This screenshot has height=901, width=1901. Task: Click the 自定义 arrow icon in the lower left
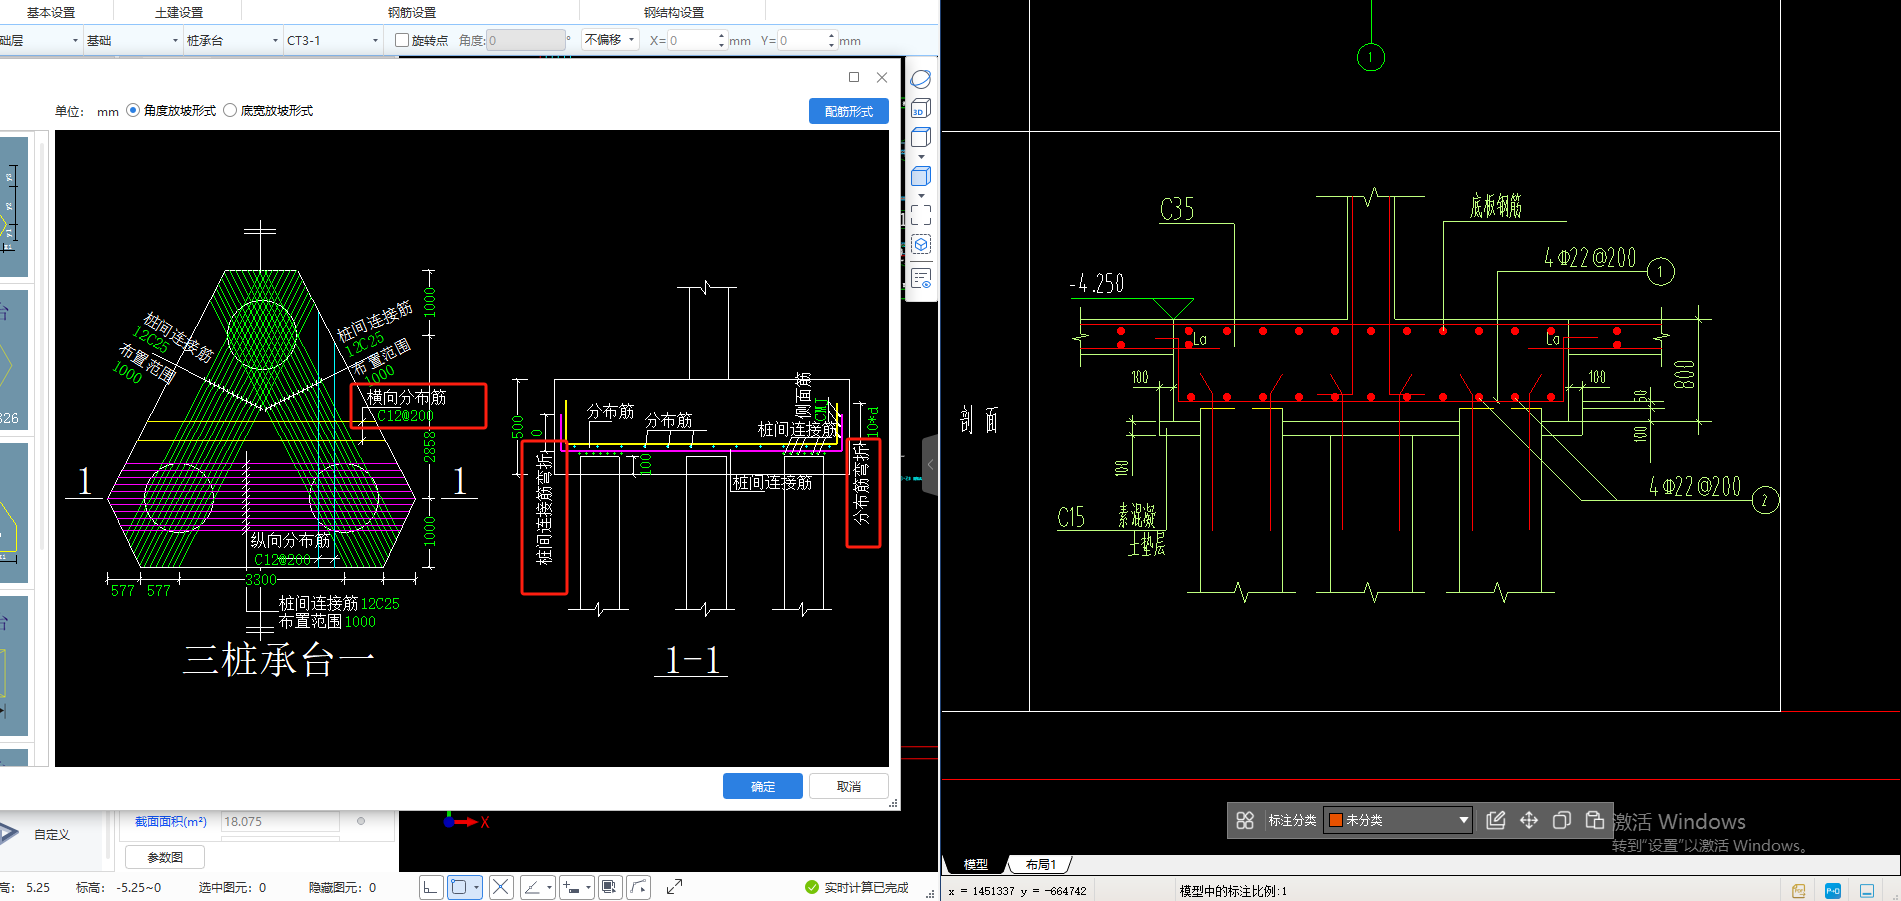pyautogui.click(x=9, y=833)
